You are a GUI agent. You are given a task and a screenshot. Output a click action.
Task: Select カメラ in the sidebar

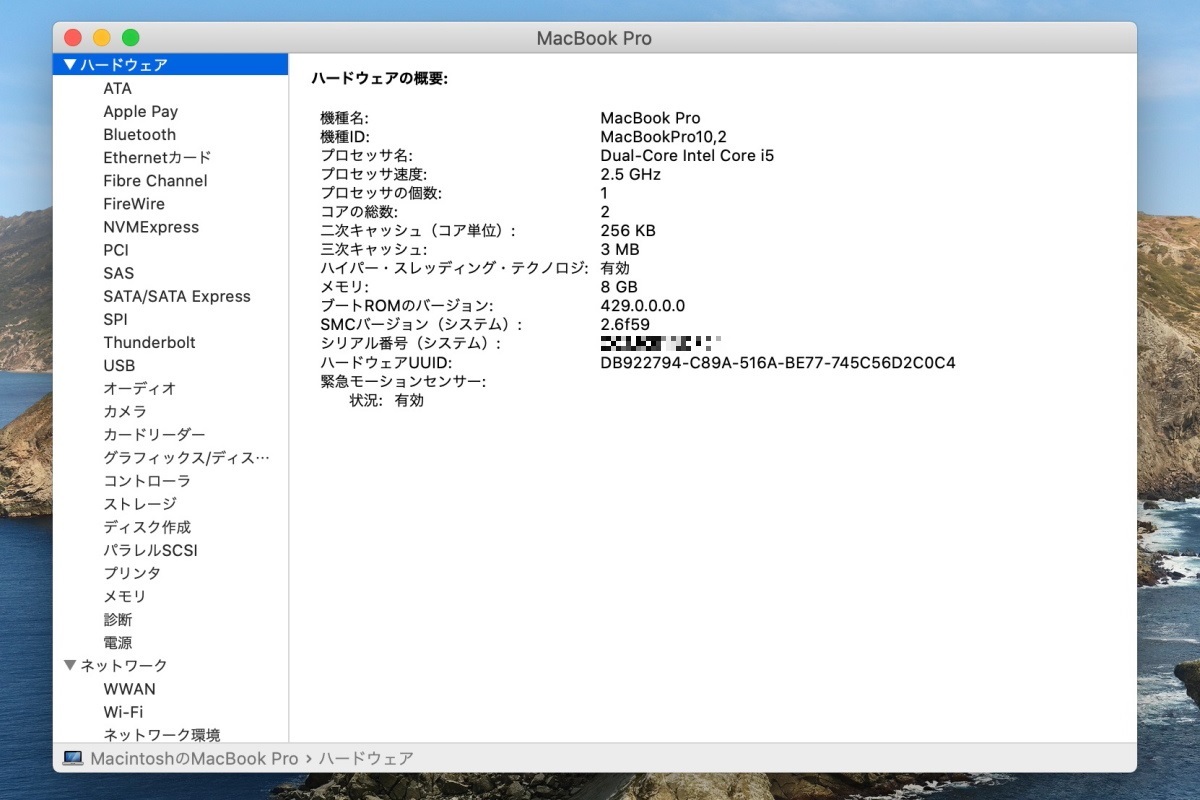point(125,412)
